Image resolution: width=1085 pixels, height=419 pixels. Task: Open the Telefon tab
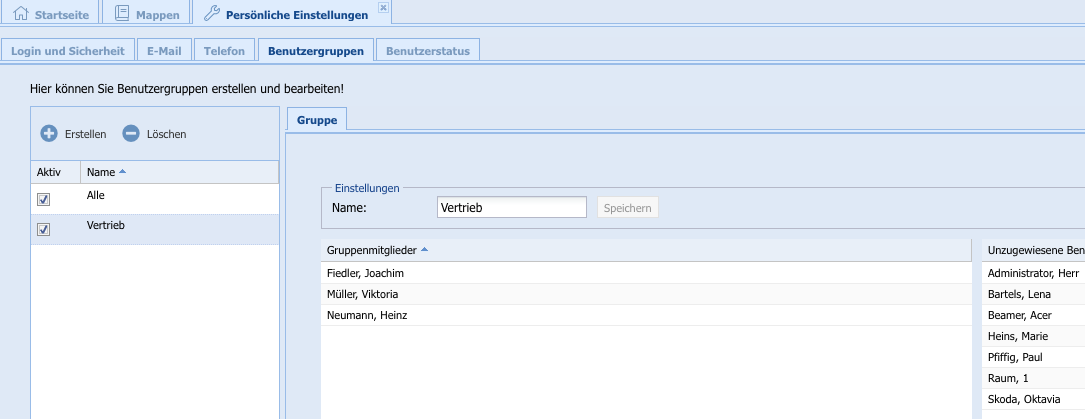pos(224,50)
